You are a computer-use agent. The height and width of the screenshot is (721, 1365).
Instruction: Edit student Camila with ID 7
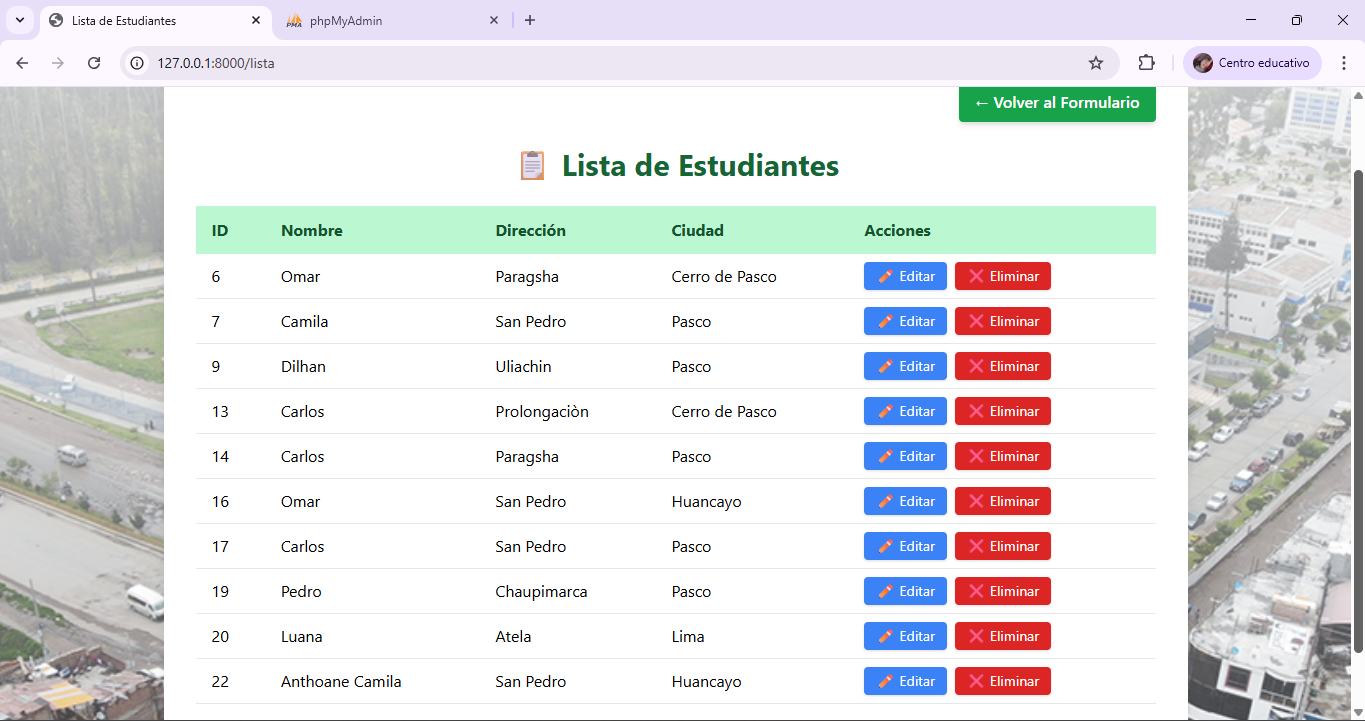point(905,321)
